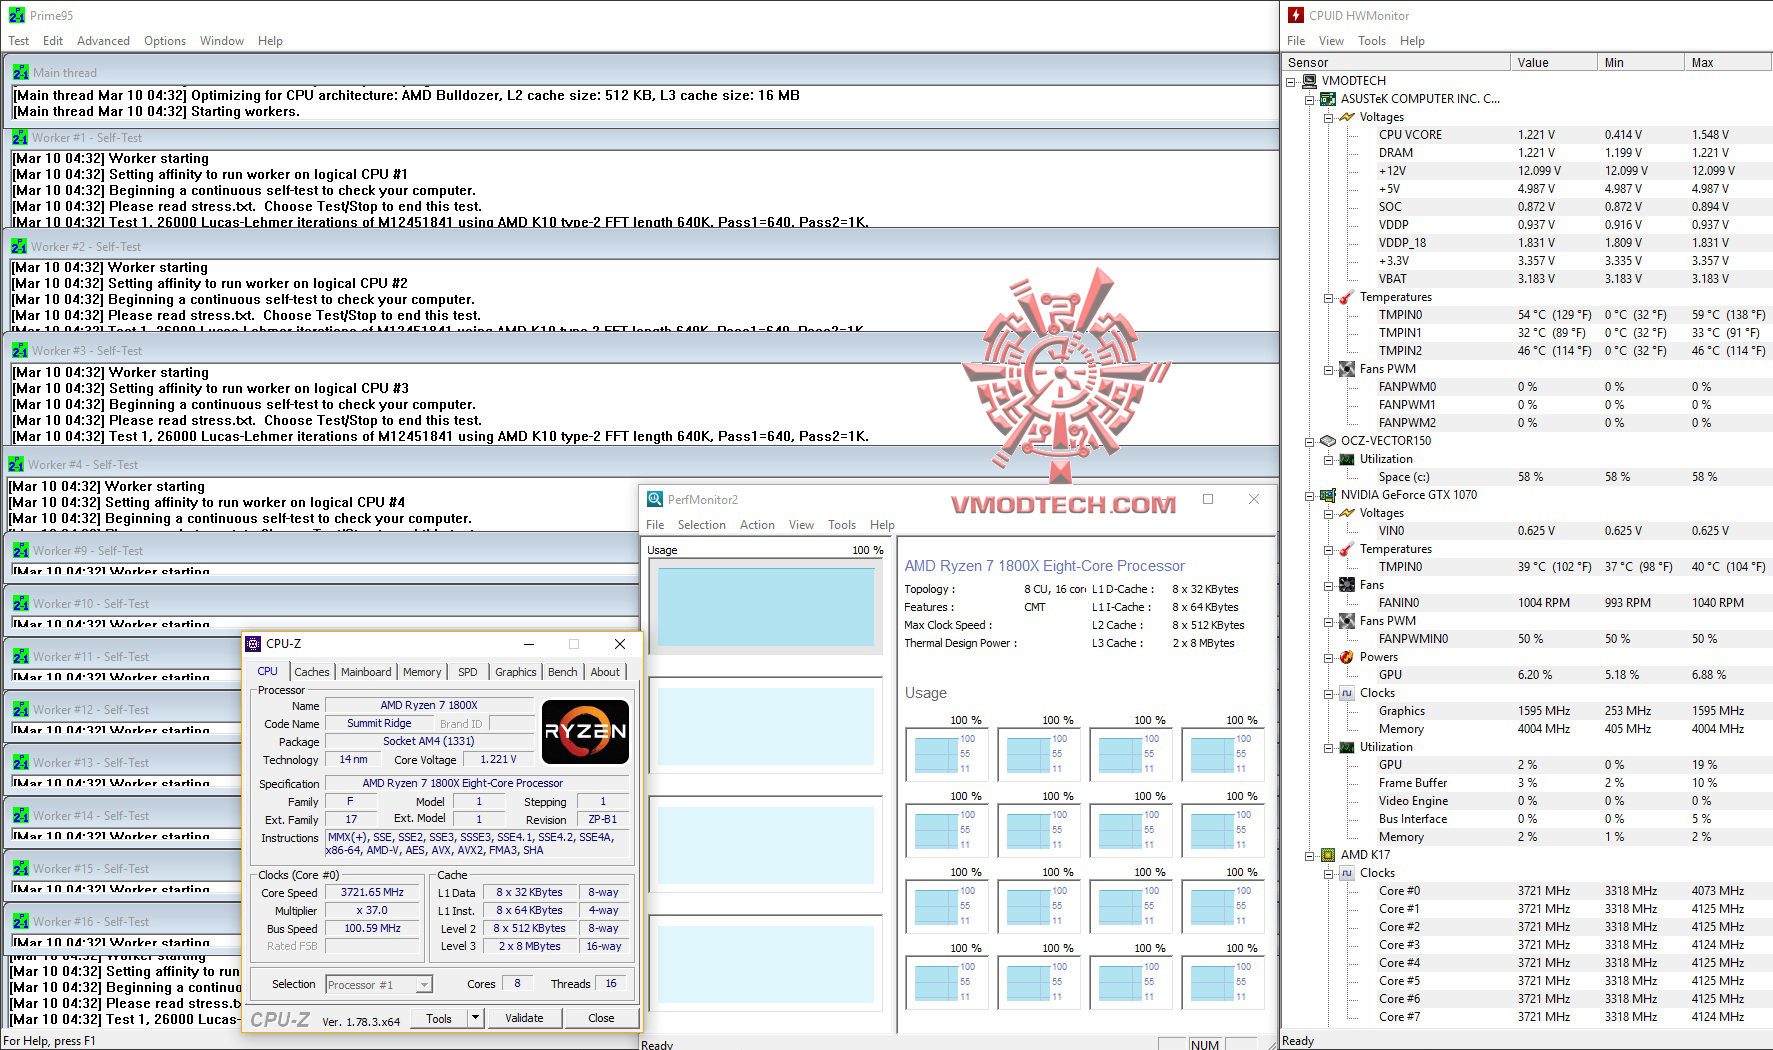
Task: Switch to the Memory tab in CPU-Z
Action: 422,672
